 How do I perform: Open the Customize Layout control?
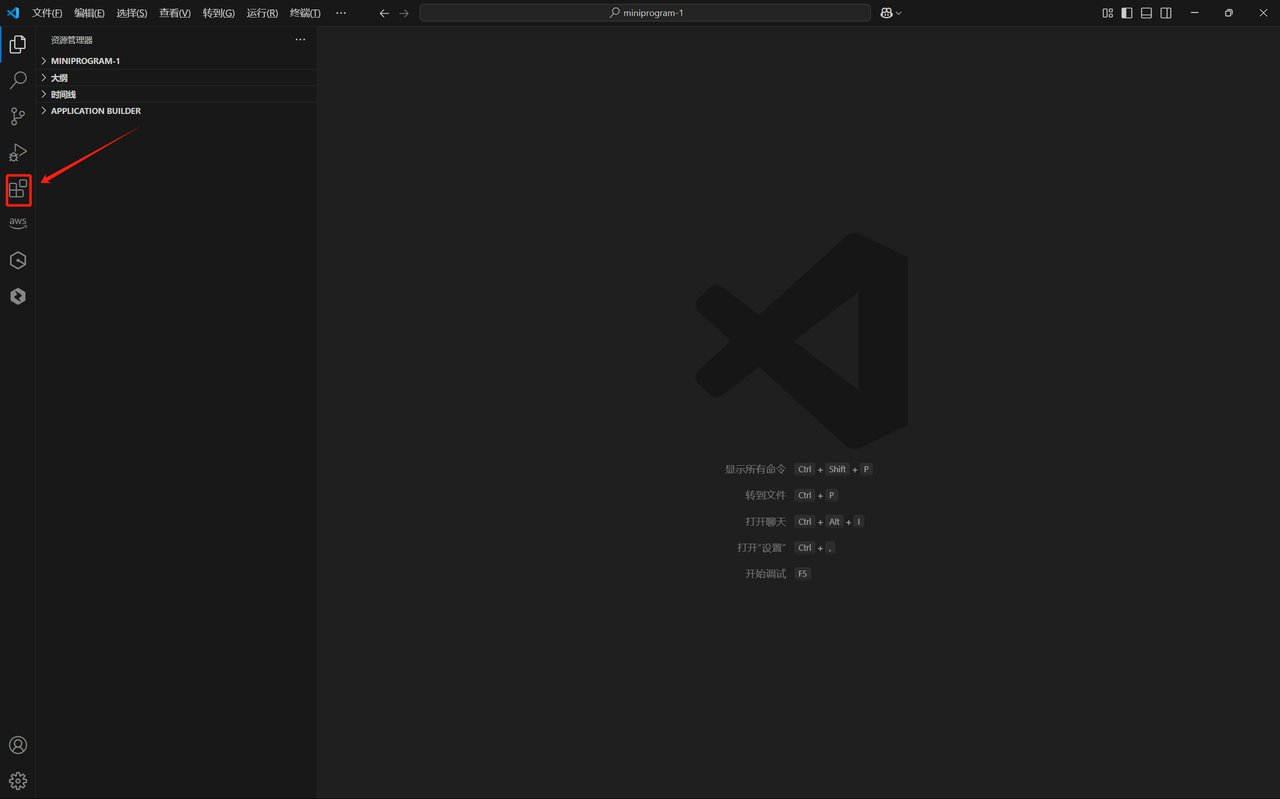1108,13
